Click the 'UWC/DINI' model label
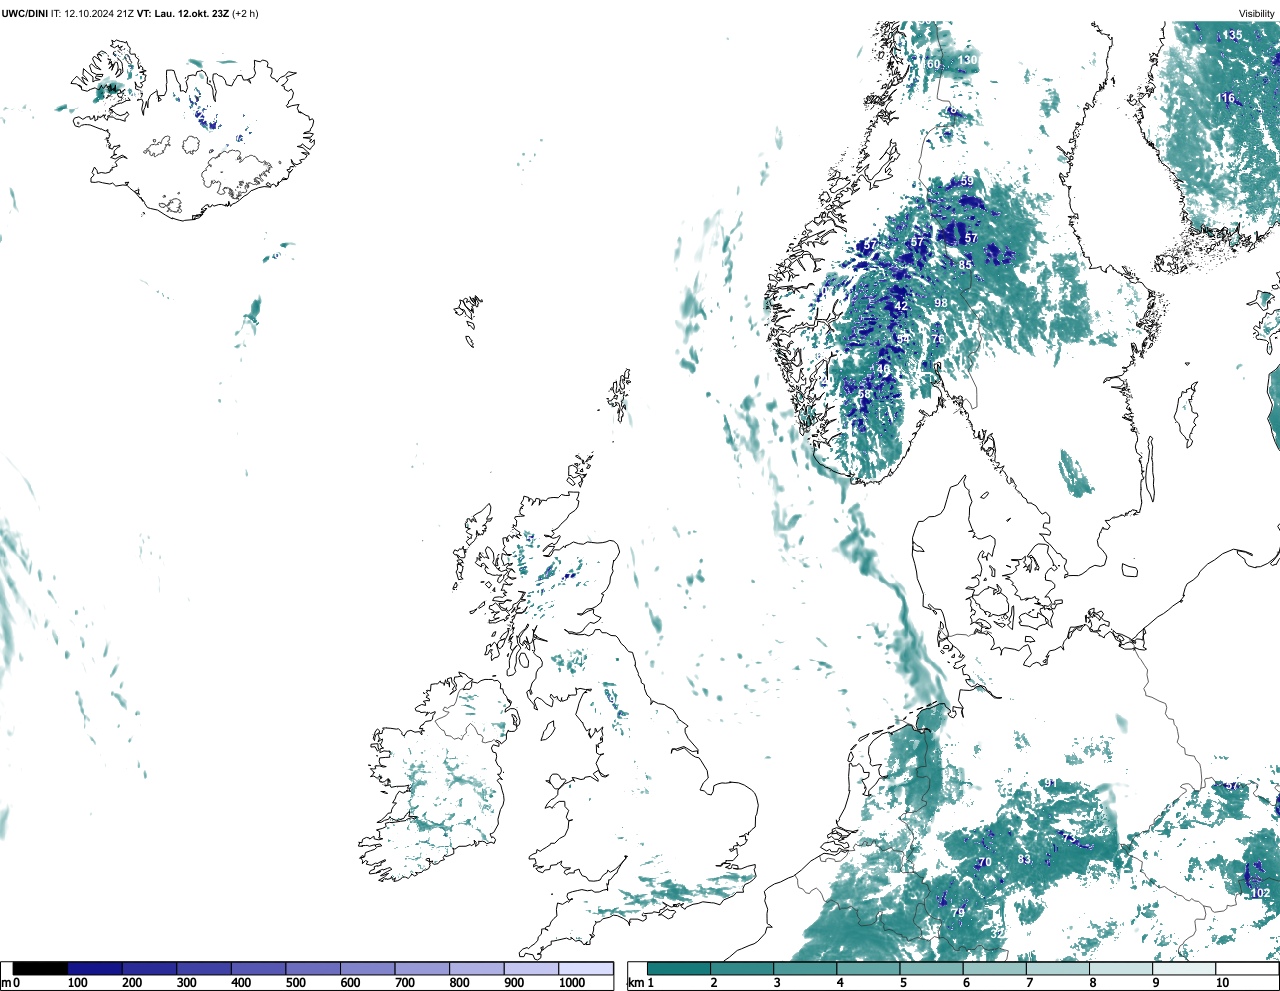 (25, 13)
